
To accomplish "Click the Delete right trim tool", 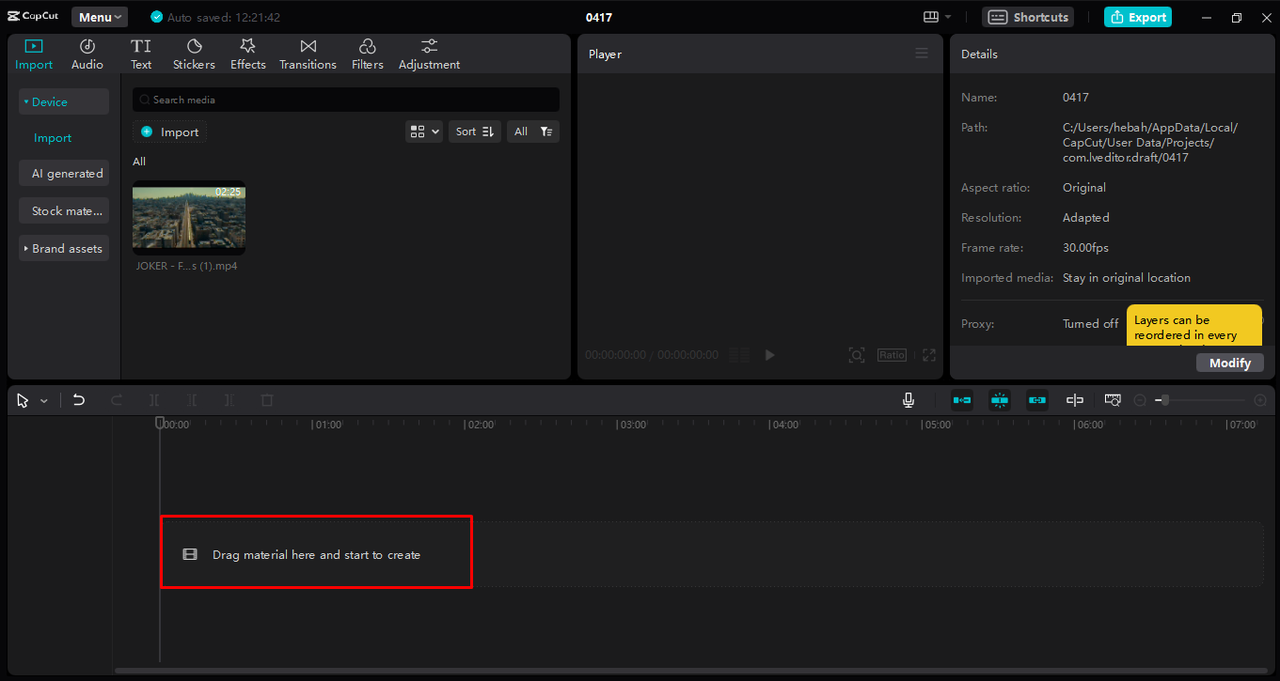I will 229,400.
